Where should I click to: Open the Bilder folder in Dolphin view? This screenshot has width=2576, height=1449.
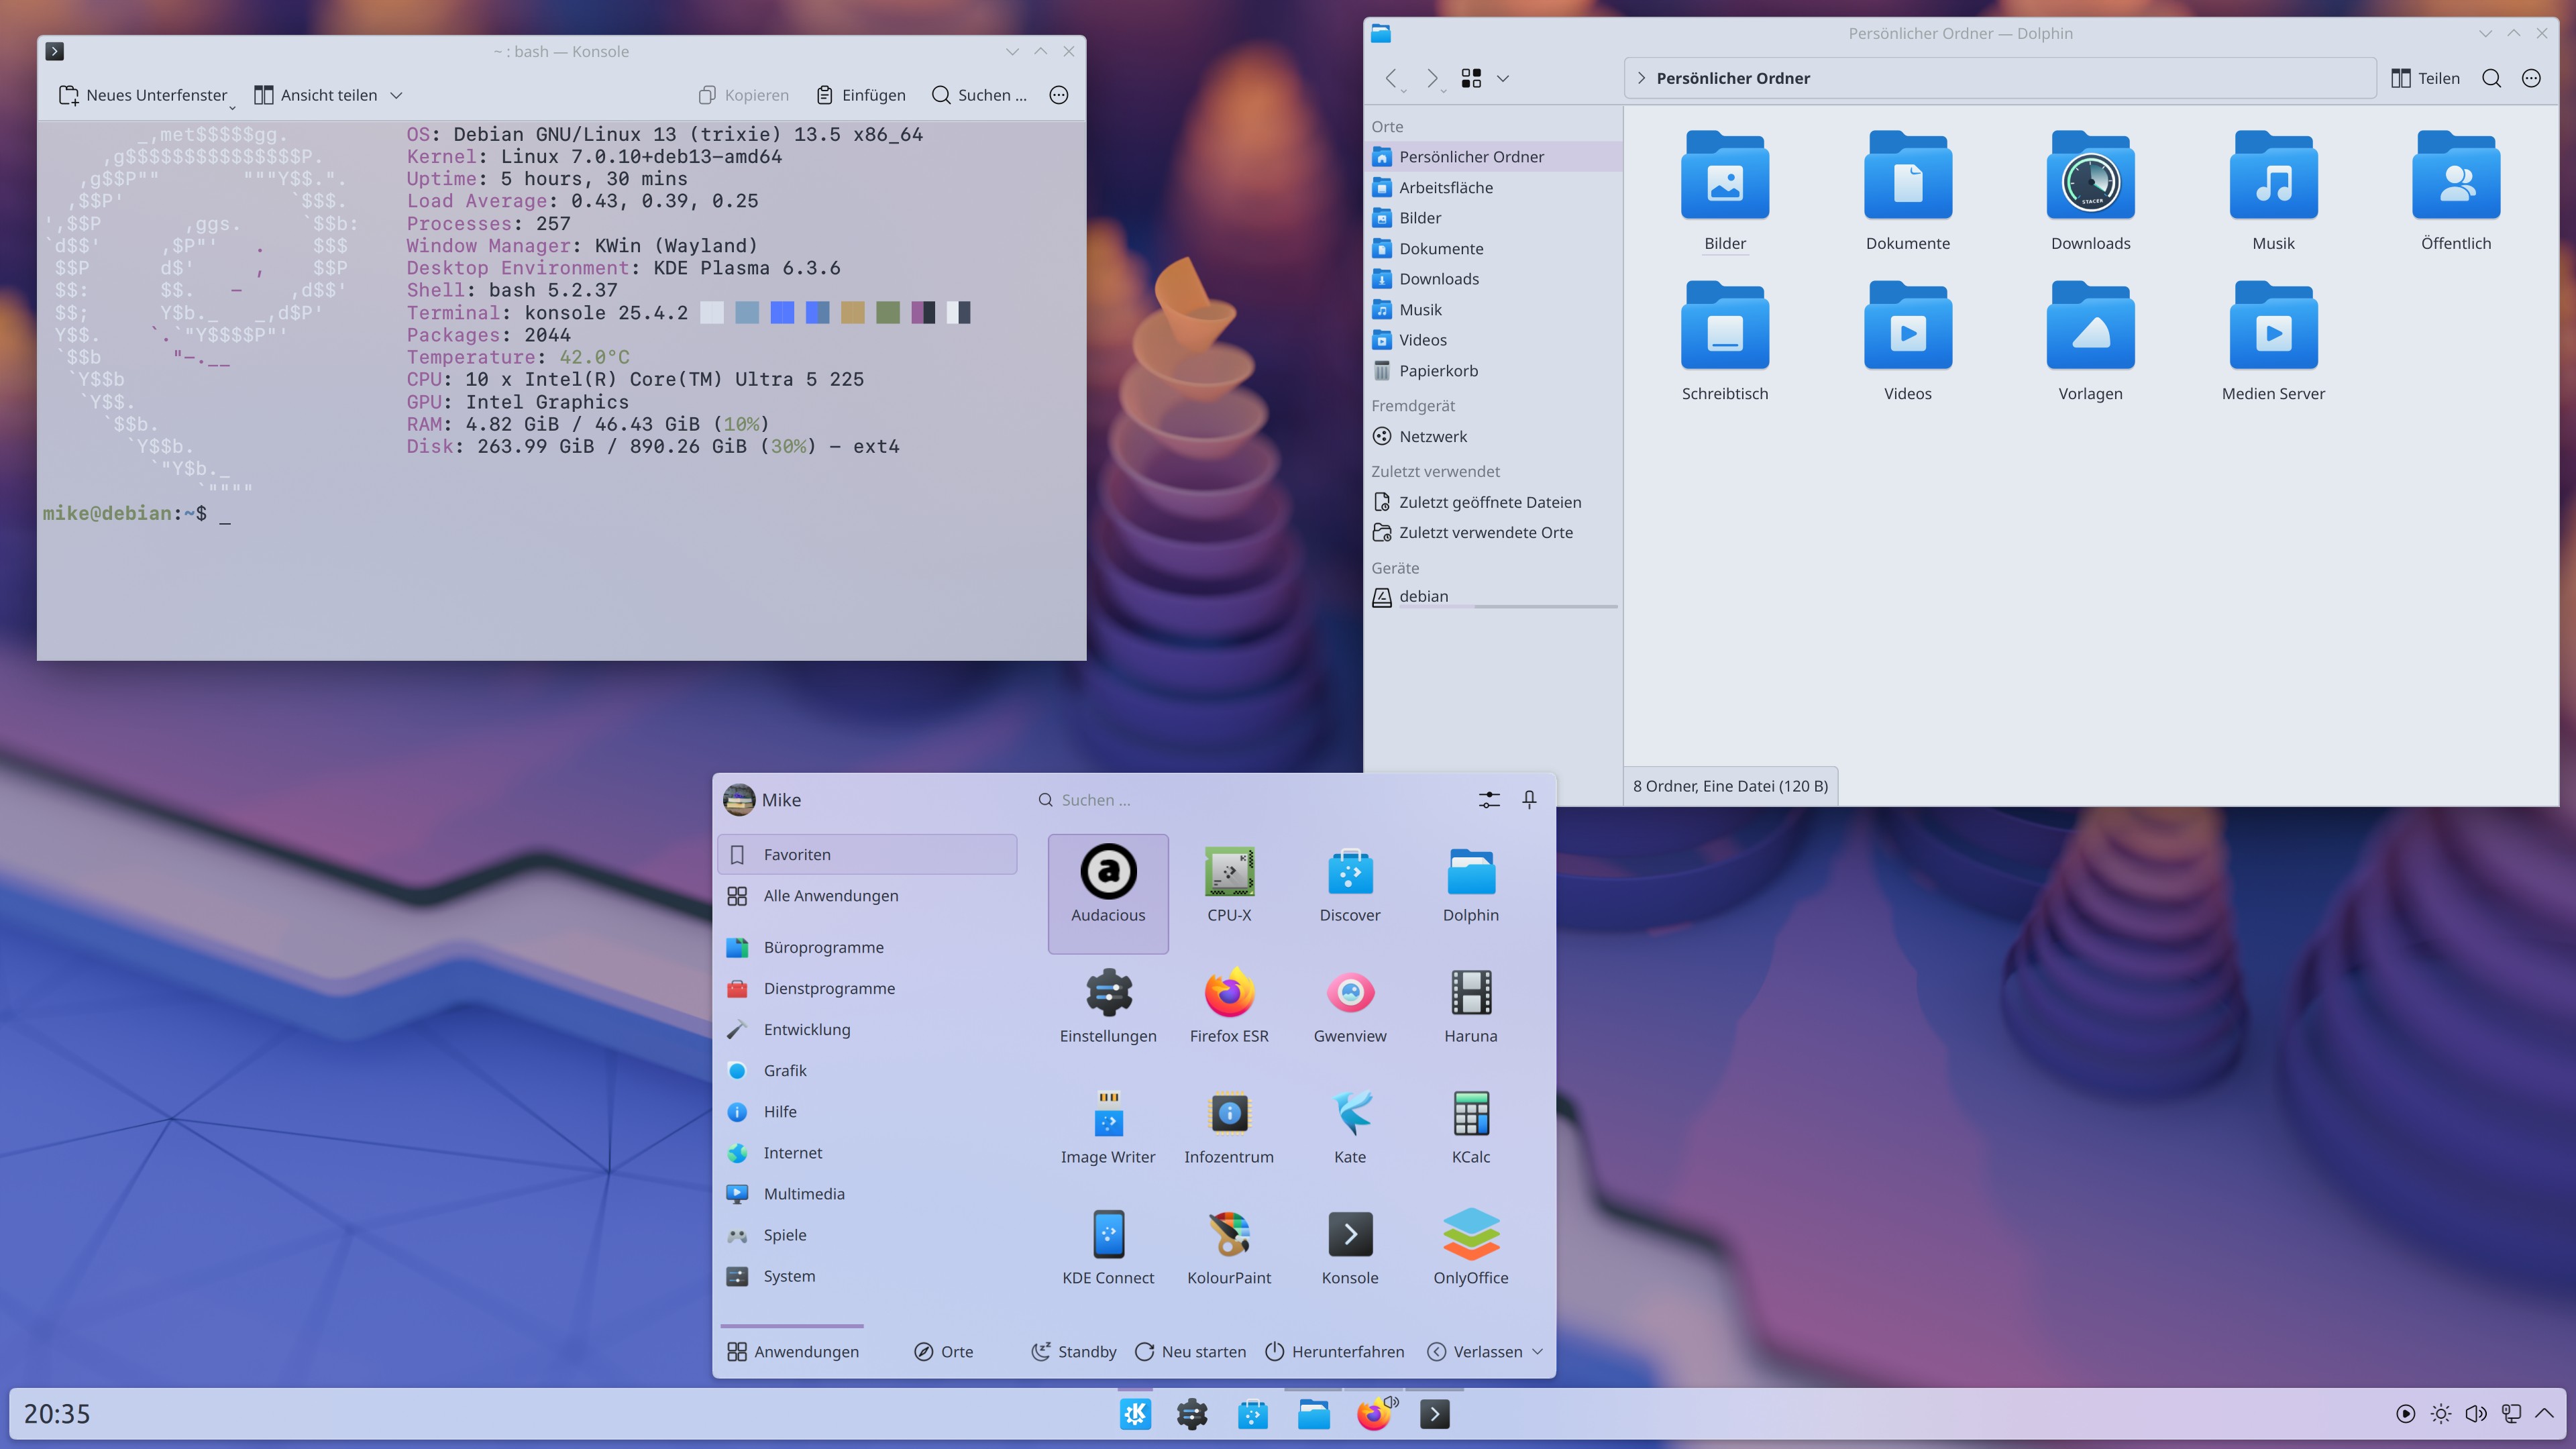1725,191
